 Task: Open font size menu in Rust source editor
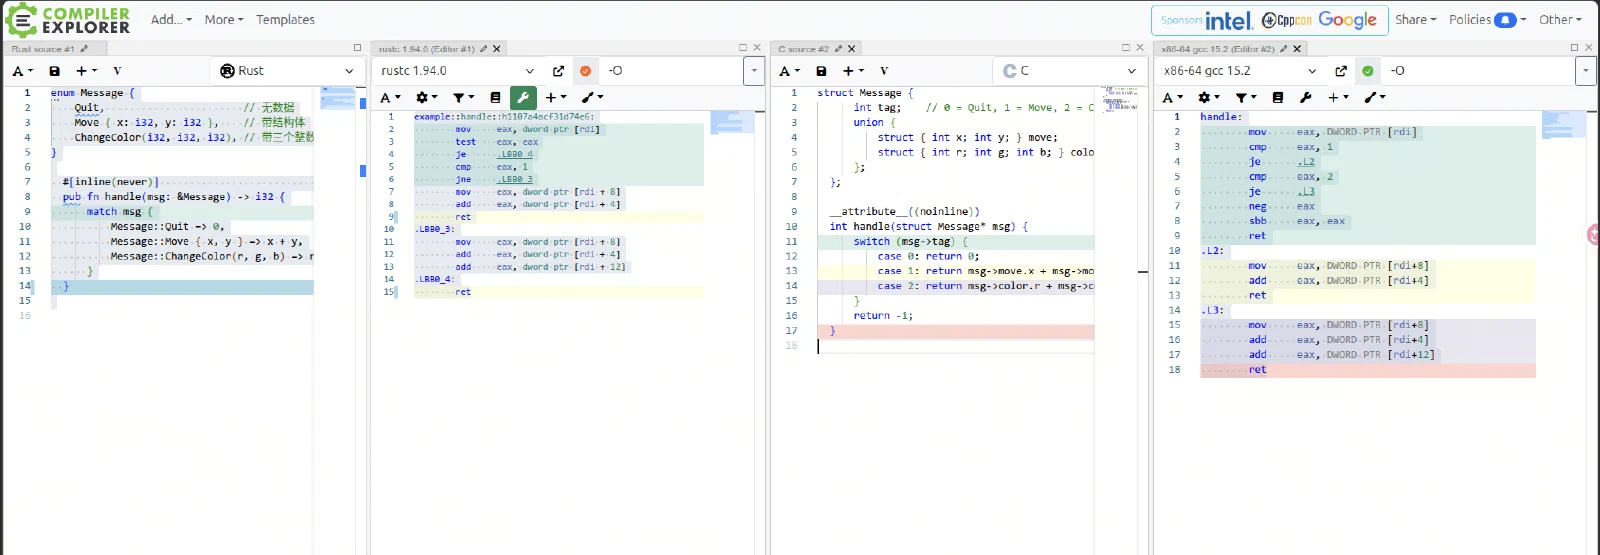(x=22, y=71)
